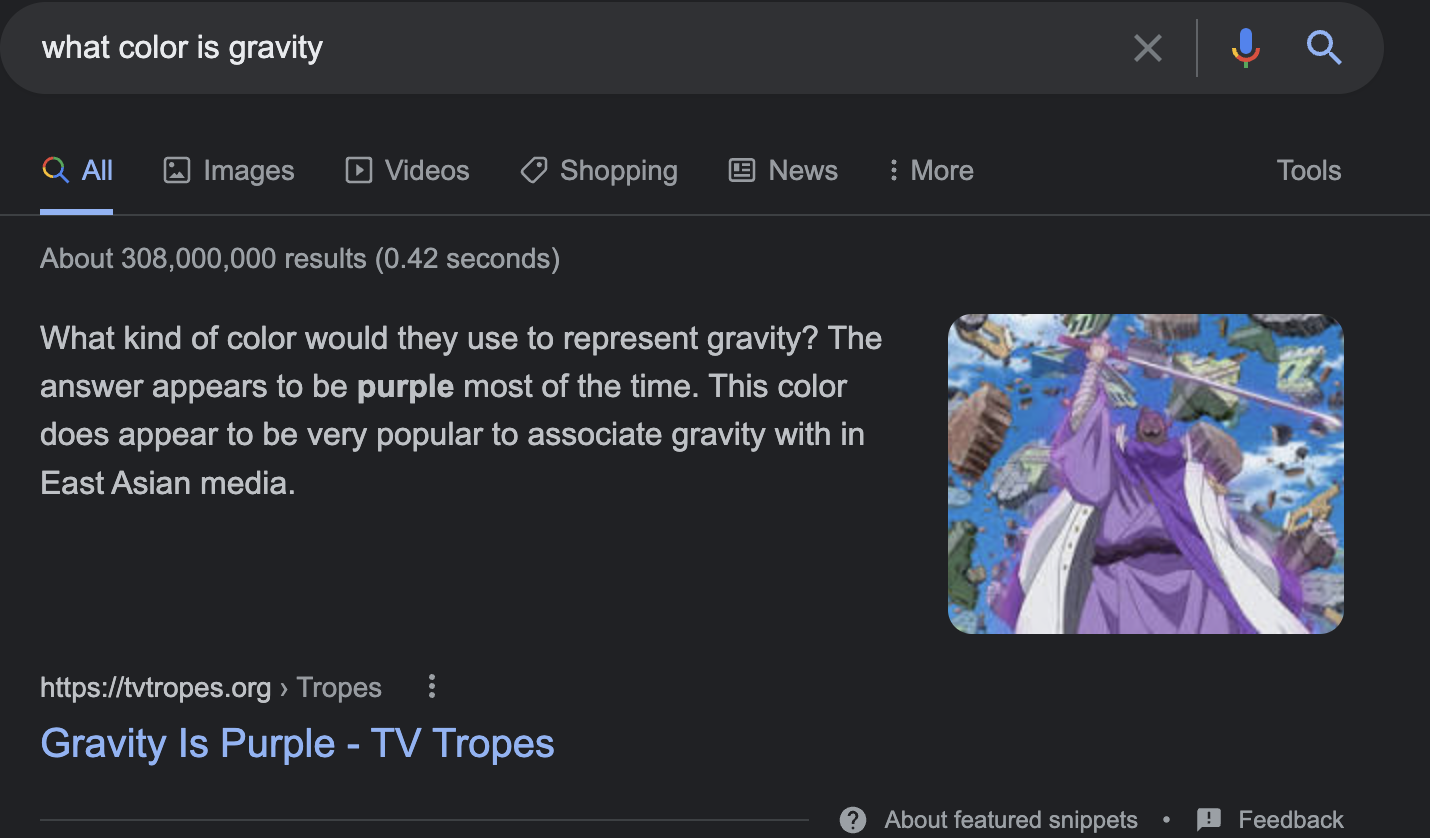
Task: Clear the search query with the X icon
Action: point(1148,47)
